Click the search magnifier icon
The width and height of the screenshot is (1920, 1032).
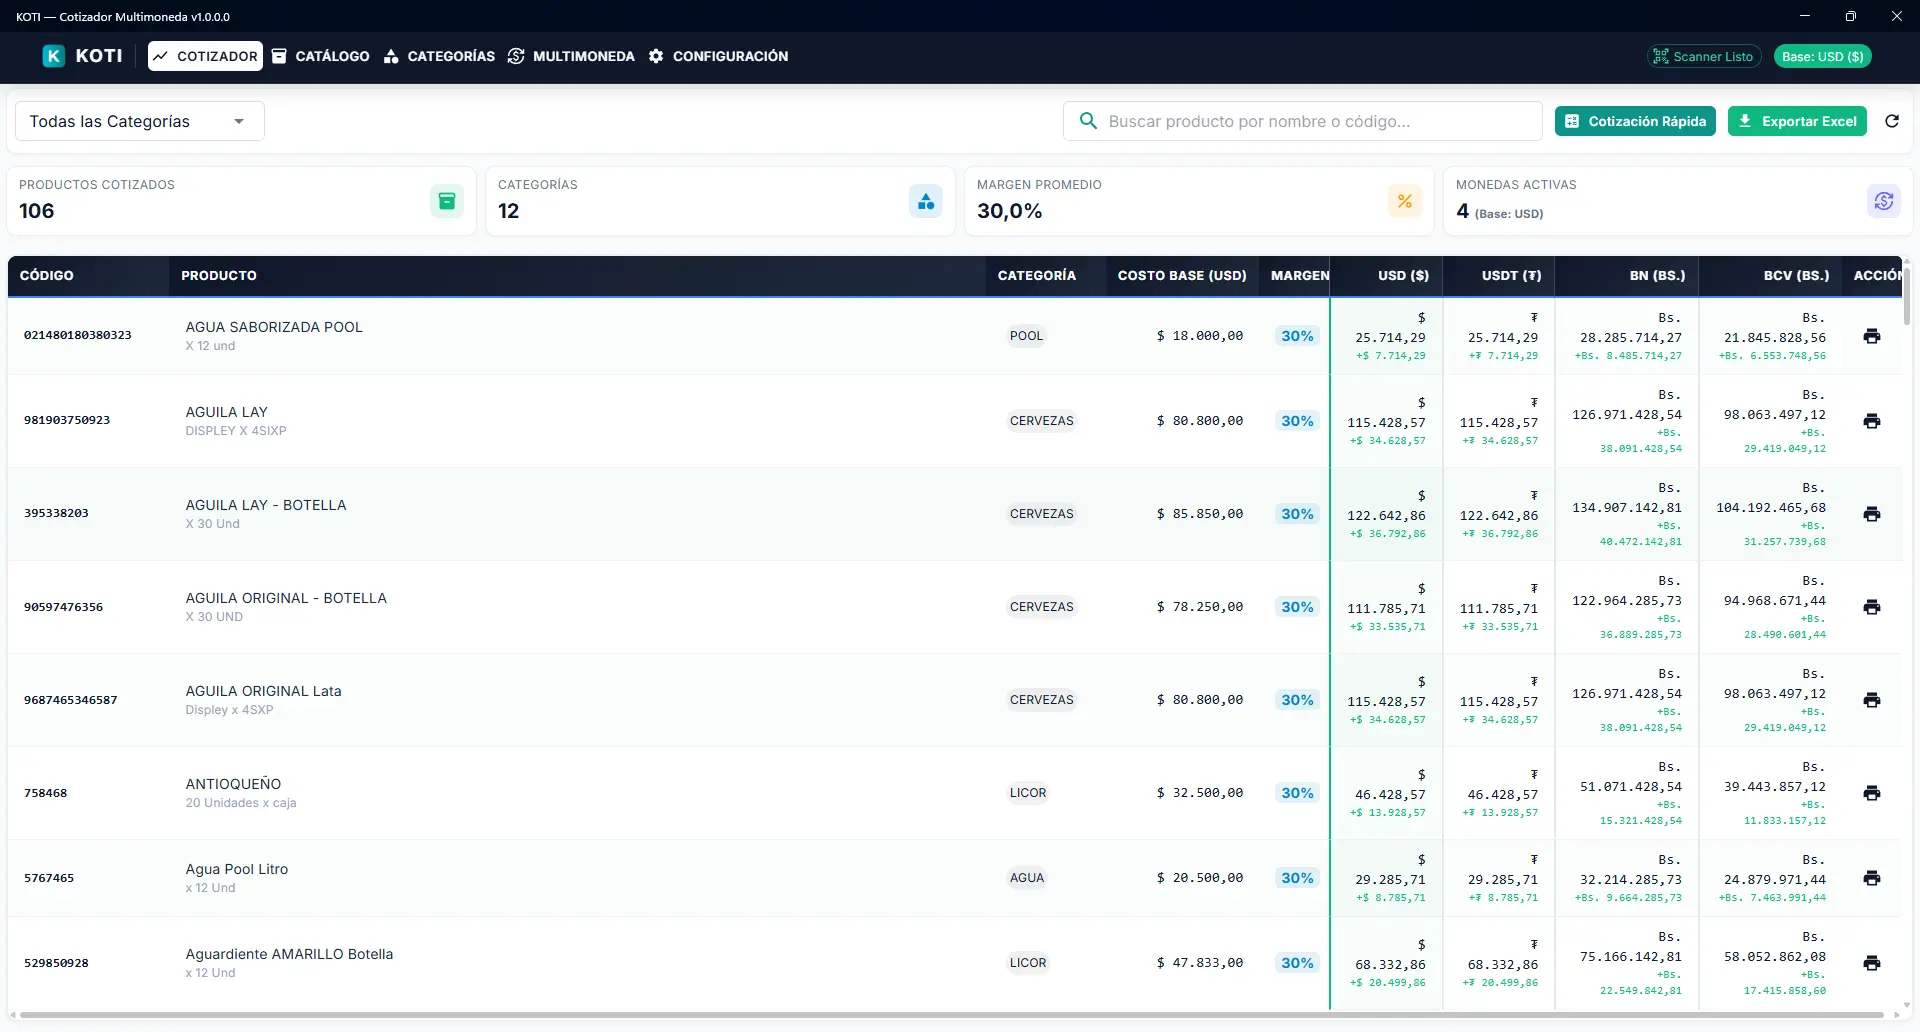1088,121
